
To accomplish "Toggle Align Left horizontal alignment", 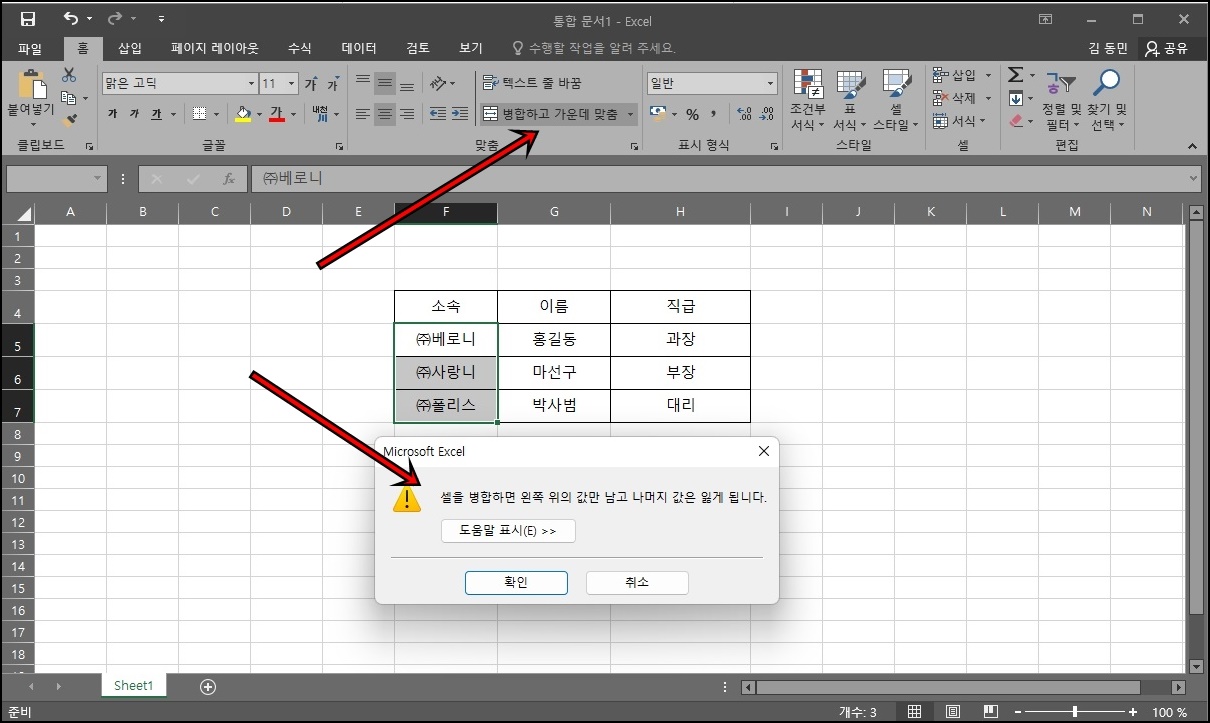I will coord(363,114).
